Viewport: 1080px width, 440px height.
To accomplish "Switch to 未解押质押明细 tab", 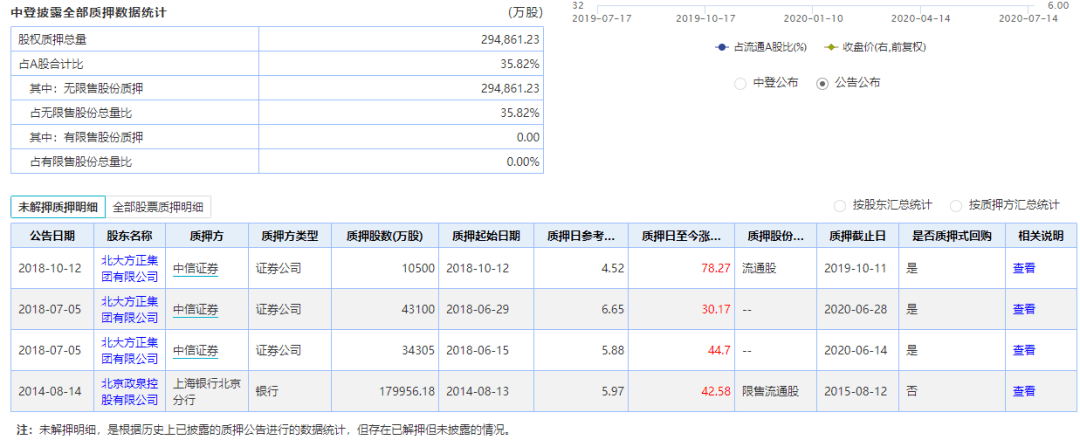I will [x=58, y=207].
